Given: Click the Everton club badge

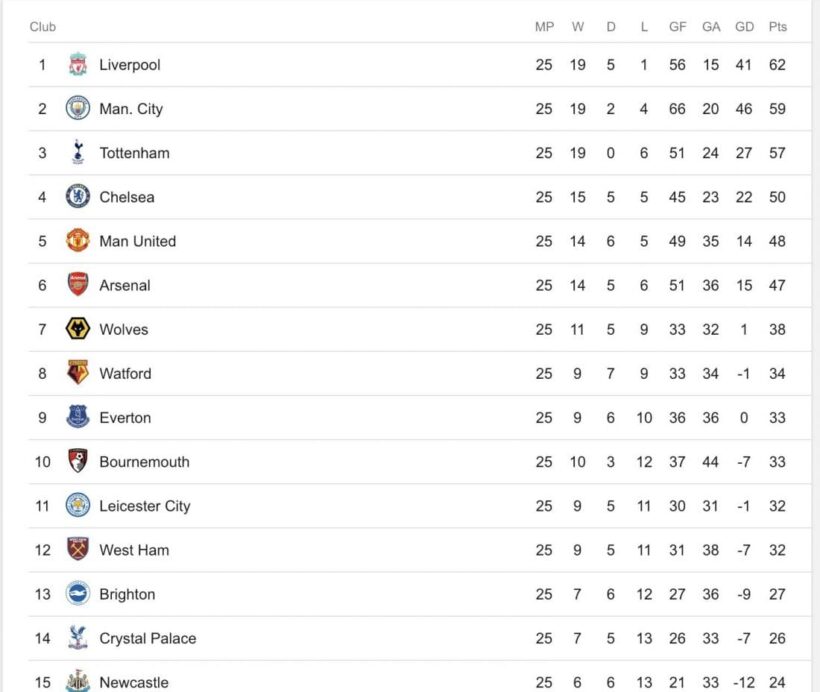Looking at the screenshot, I should point(78,417).
